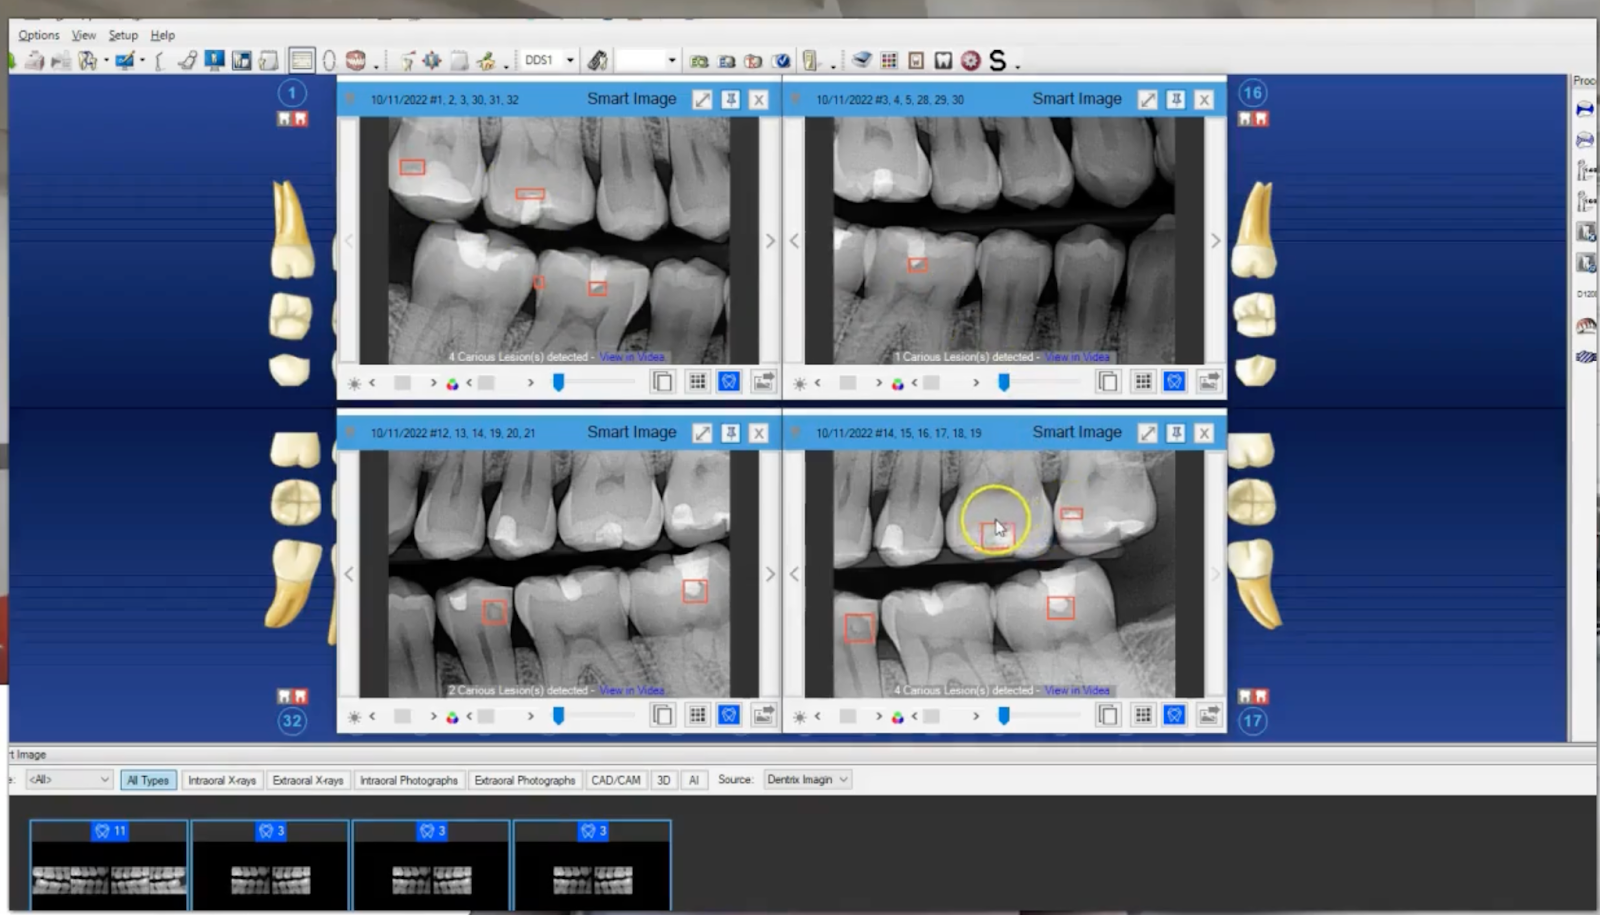Screen dimensions: 1600x915
Task: Click the export image icon in #3, 4, 5 panel
Action: click(1208, 382)
